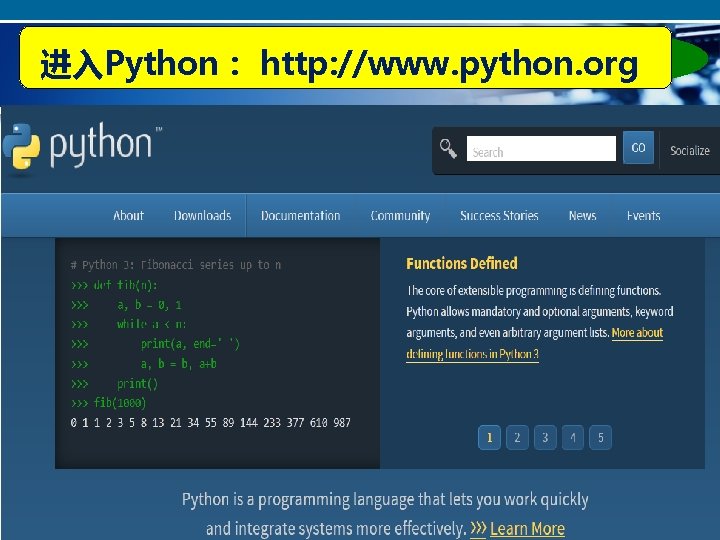Click the text 'Python is a programming language'
Viewport: 720px width, 540px height.
[x=298, y=500]
